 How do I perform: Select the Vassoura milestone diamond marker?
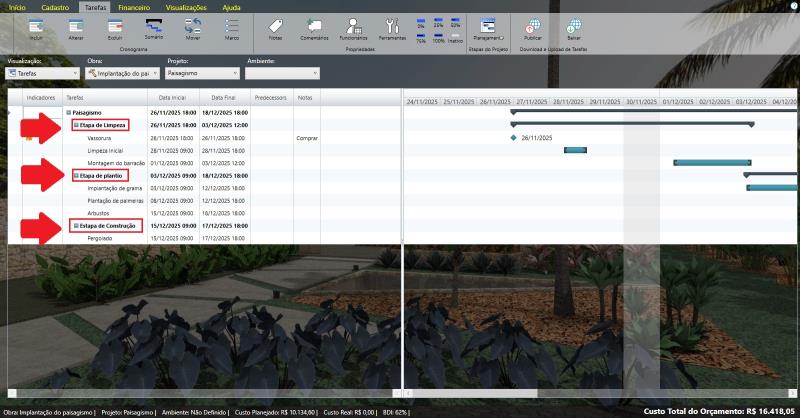pos(513,137)
